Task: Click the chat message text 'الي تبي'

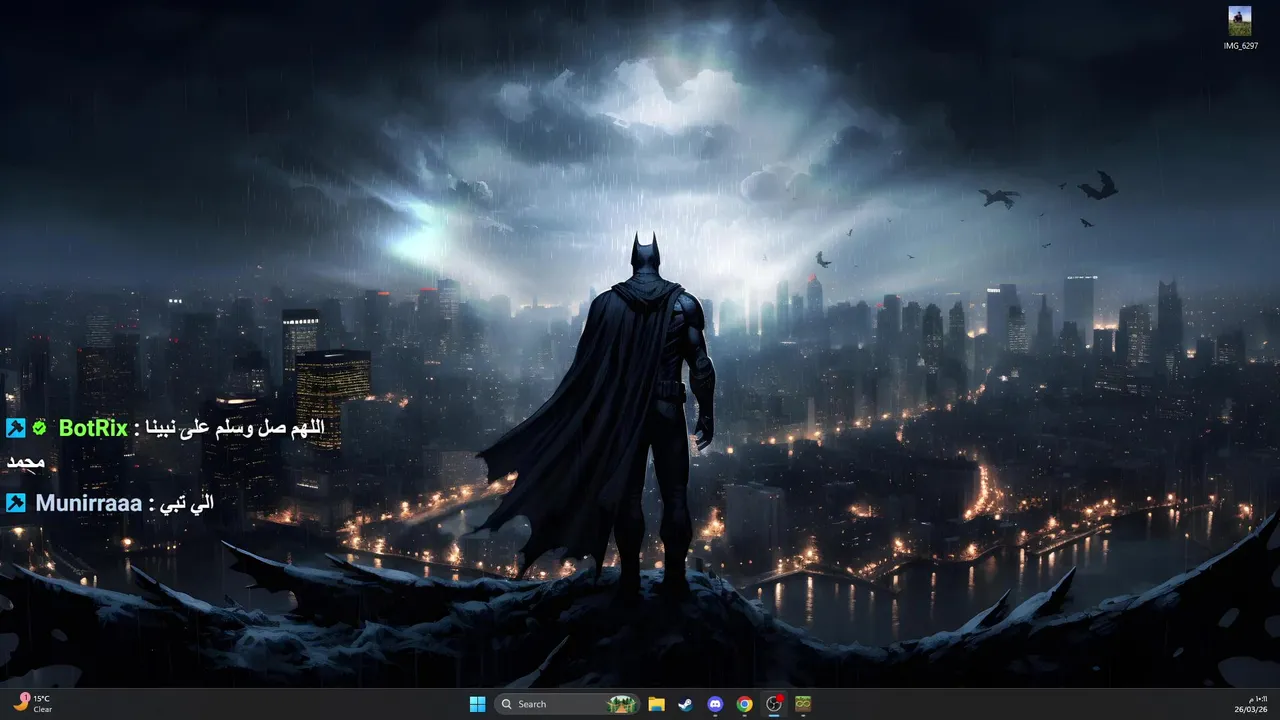Action: 189,504
